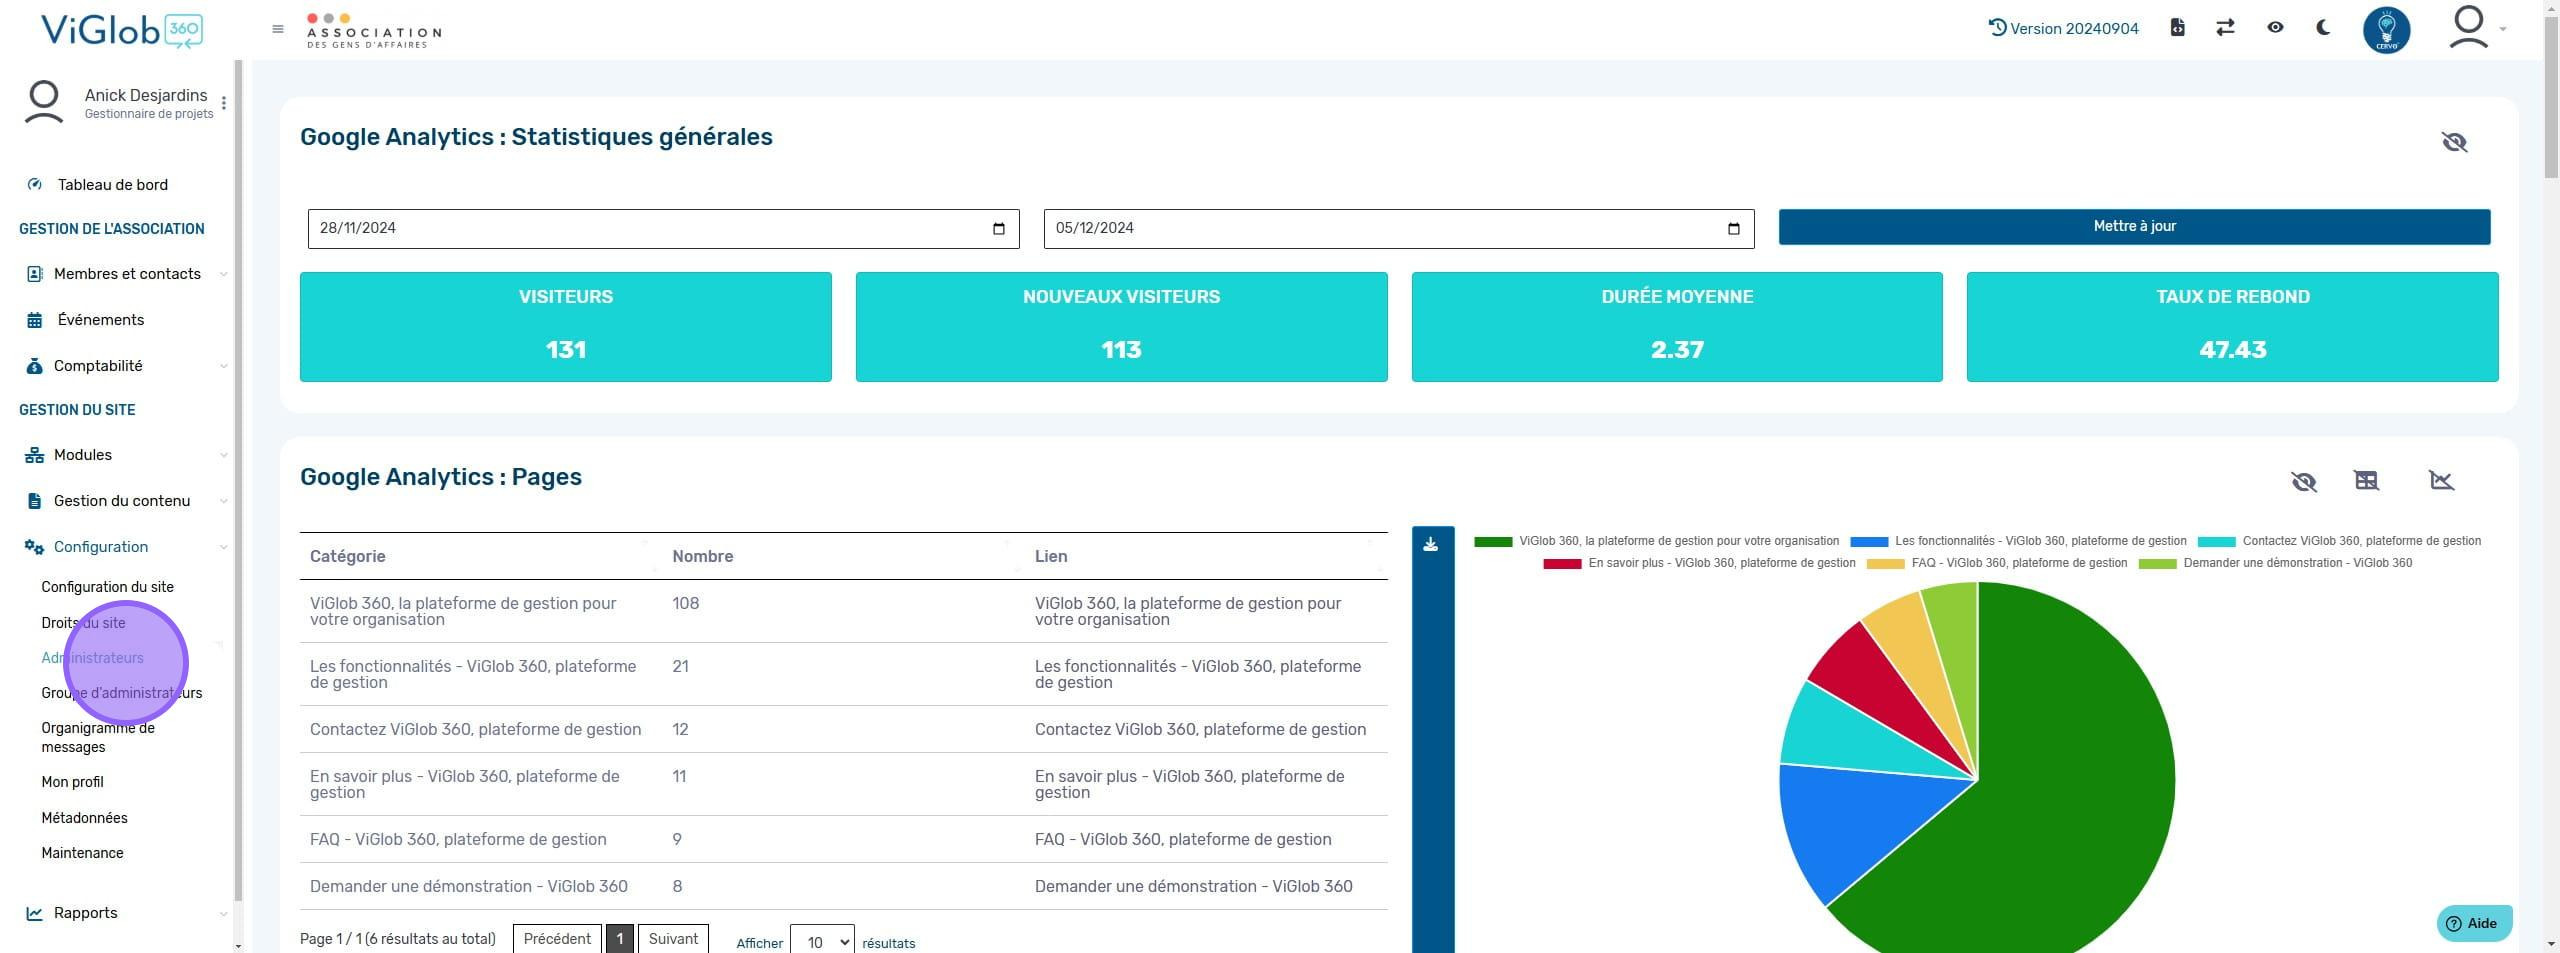Expand Gestion du contenu menu

click(x=126, y=501)
